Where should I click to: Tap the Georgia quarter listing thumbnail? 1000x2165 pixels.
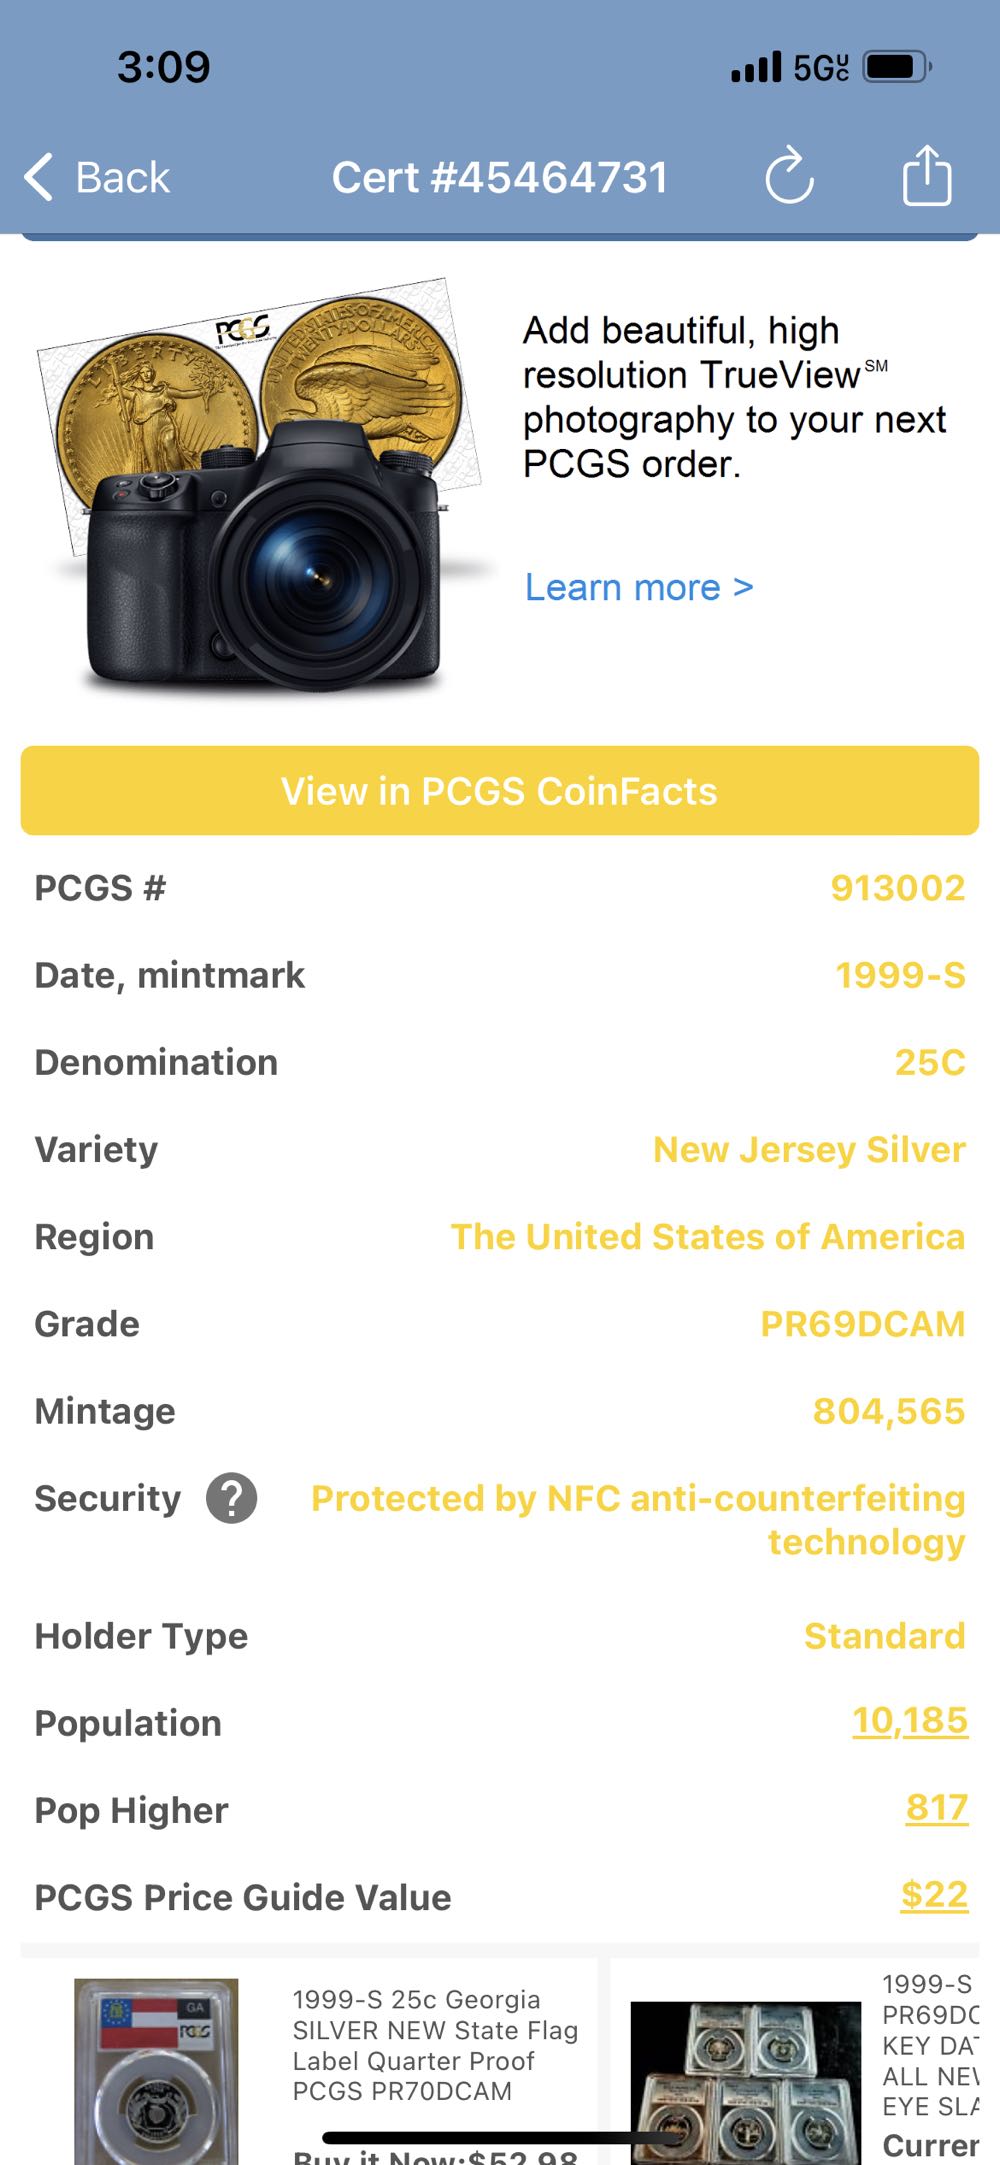click(x=156, y=2070)
